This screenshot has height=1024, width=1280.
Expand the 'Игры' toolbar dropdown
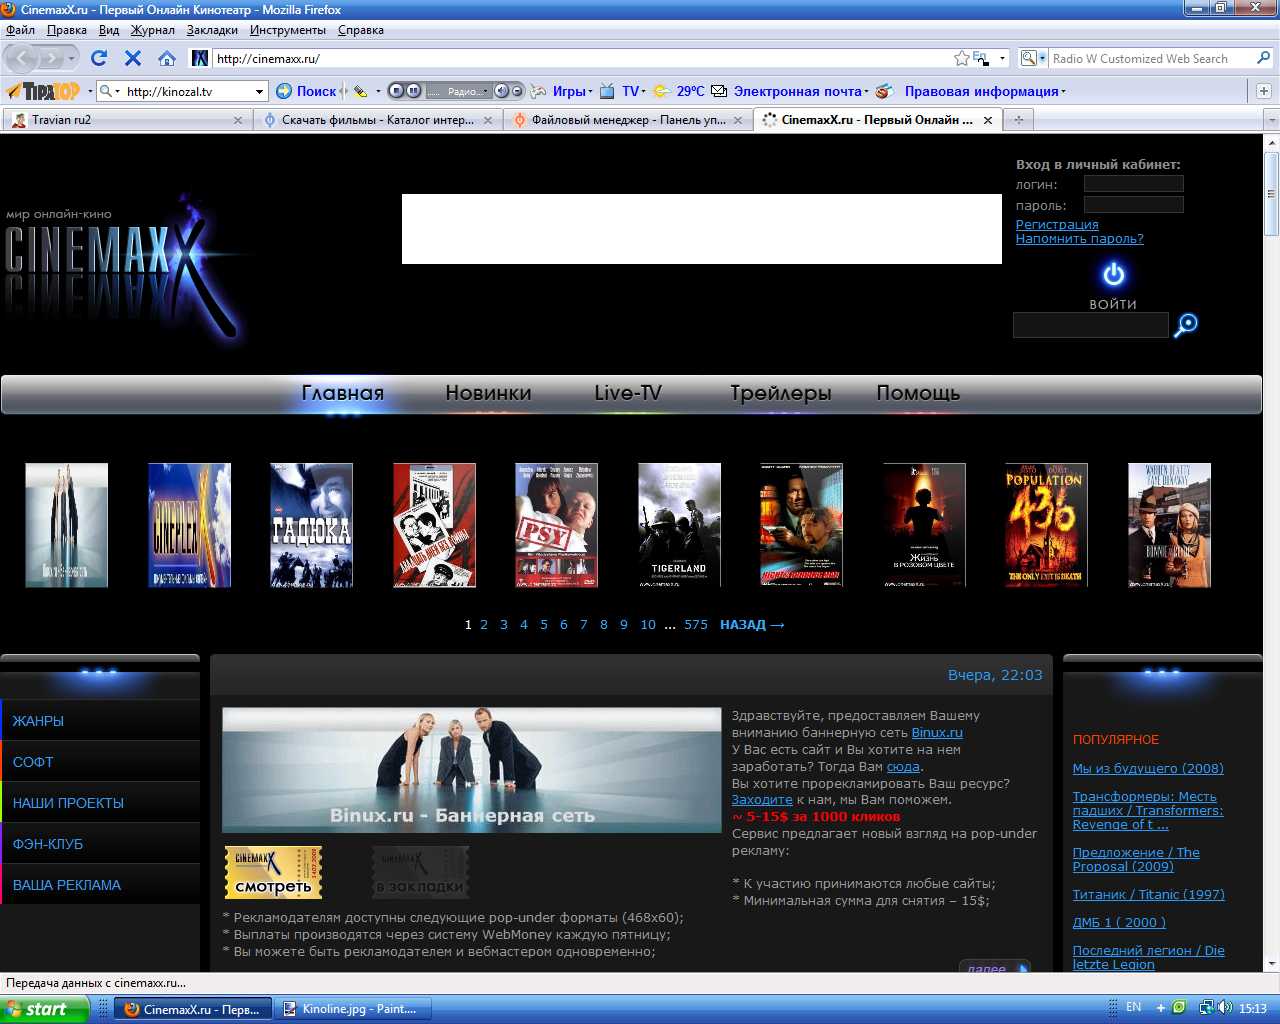pyautogui.click(x=590, y=91)
